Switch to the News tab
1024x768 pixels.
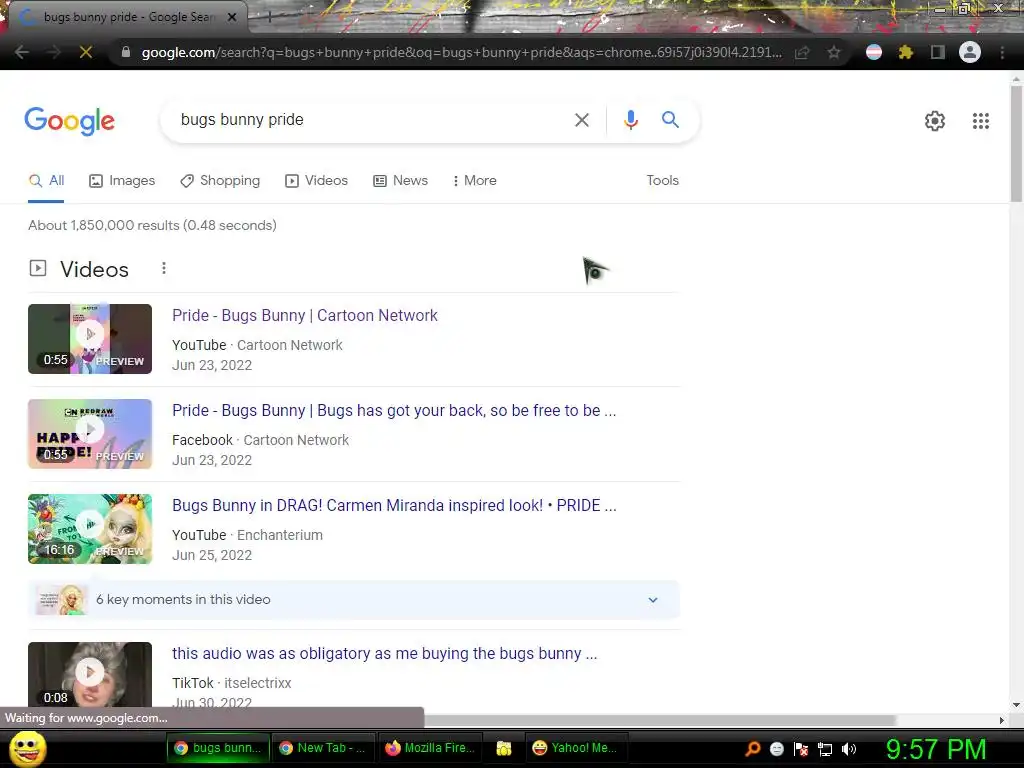pyautogui.click(x=400, y=181)
